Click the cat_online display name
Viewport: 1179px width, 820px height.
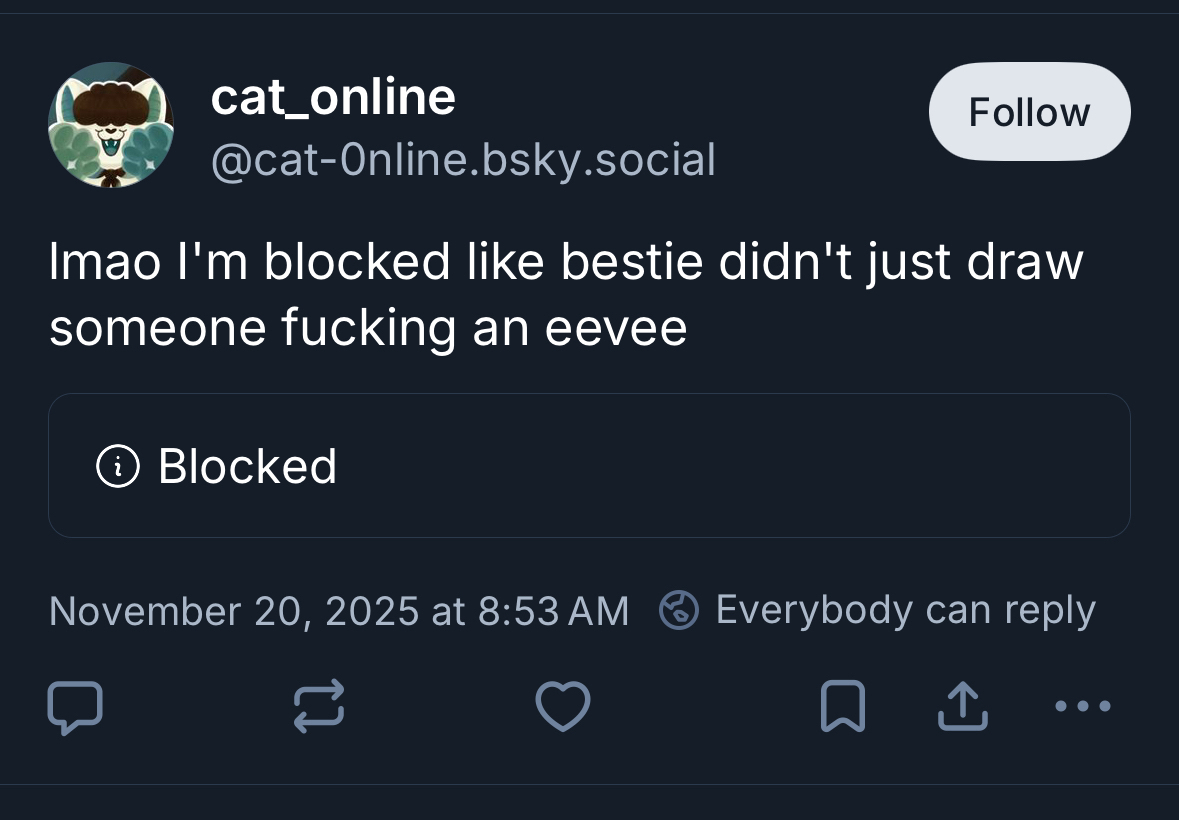pos(333,97)
